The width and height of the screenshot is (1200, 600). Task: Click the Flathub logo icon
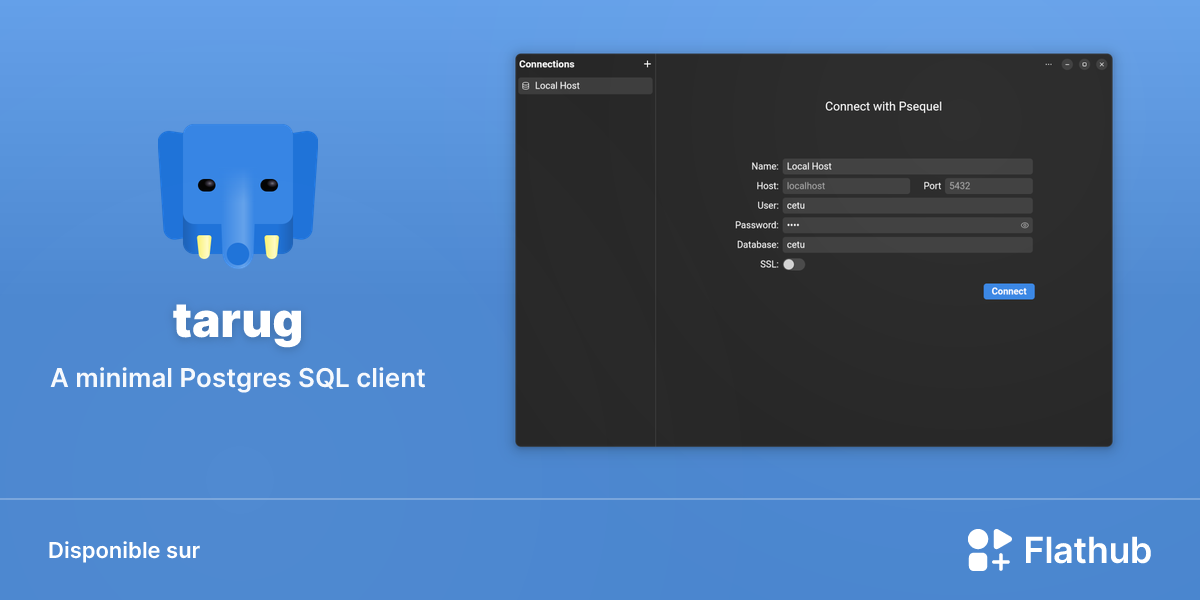pos(990,550)
